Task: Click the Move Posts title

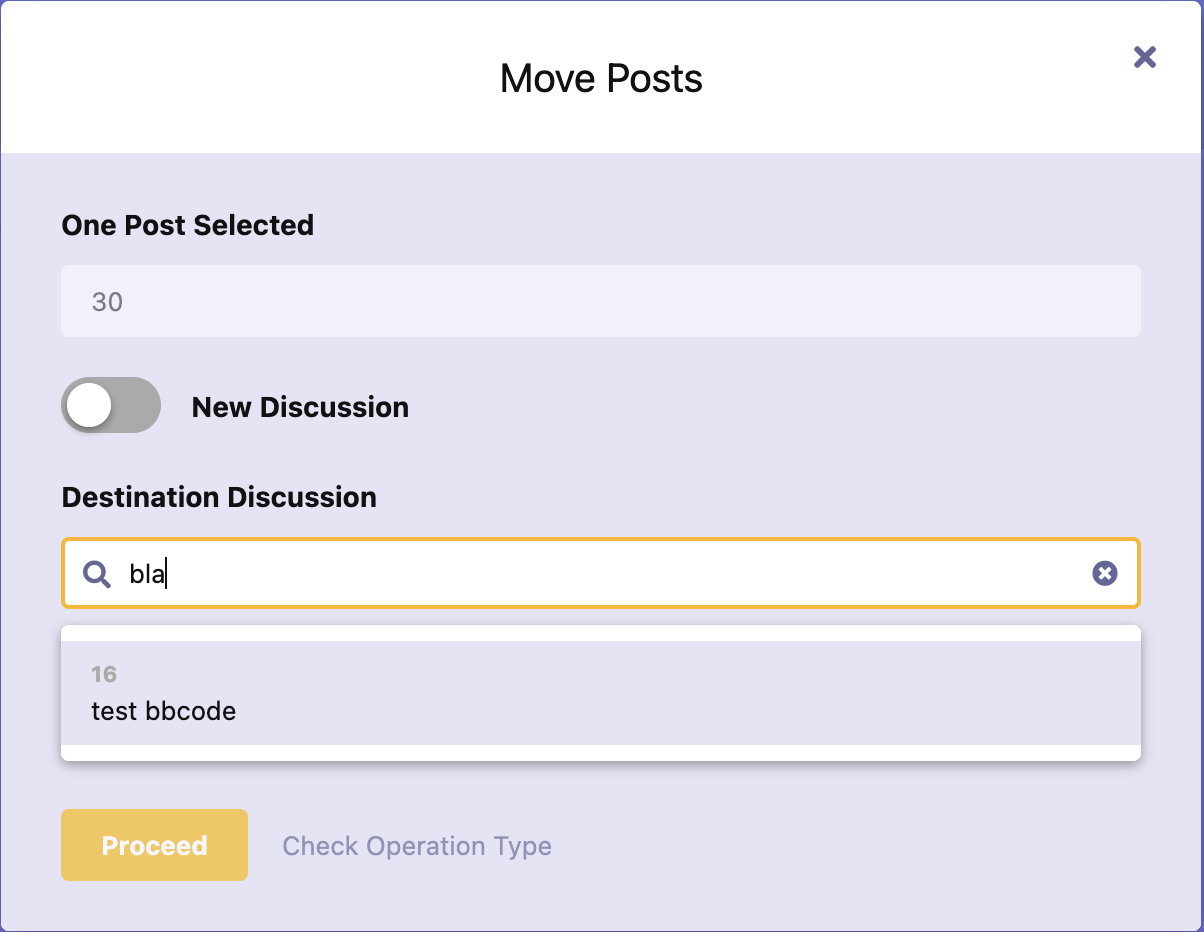Action: pos(601,78)
